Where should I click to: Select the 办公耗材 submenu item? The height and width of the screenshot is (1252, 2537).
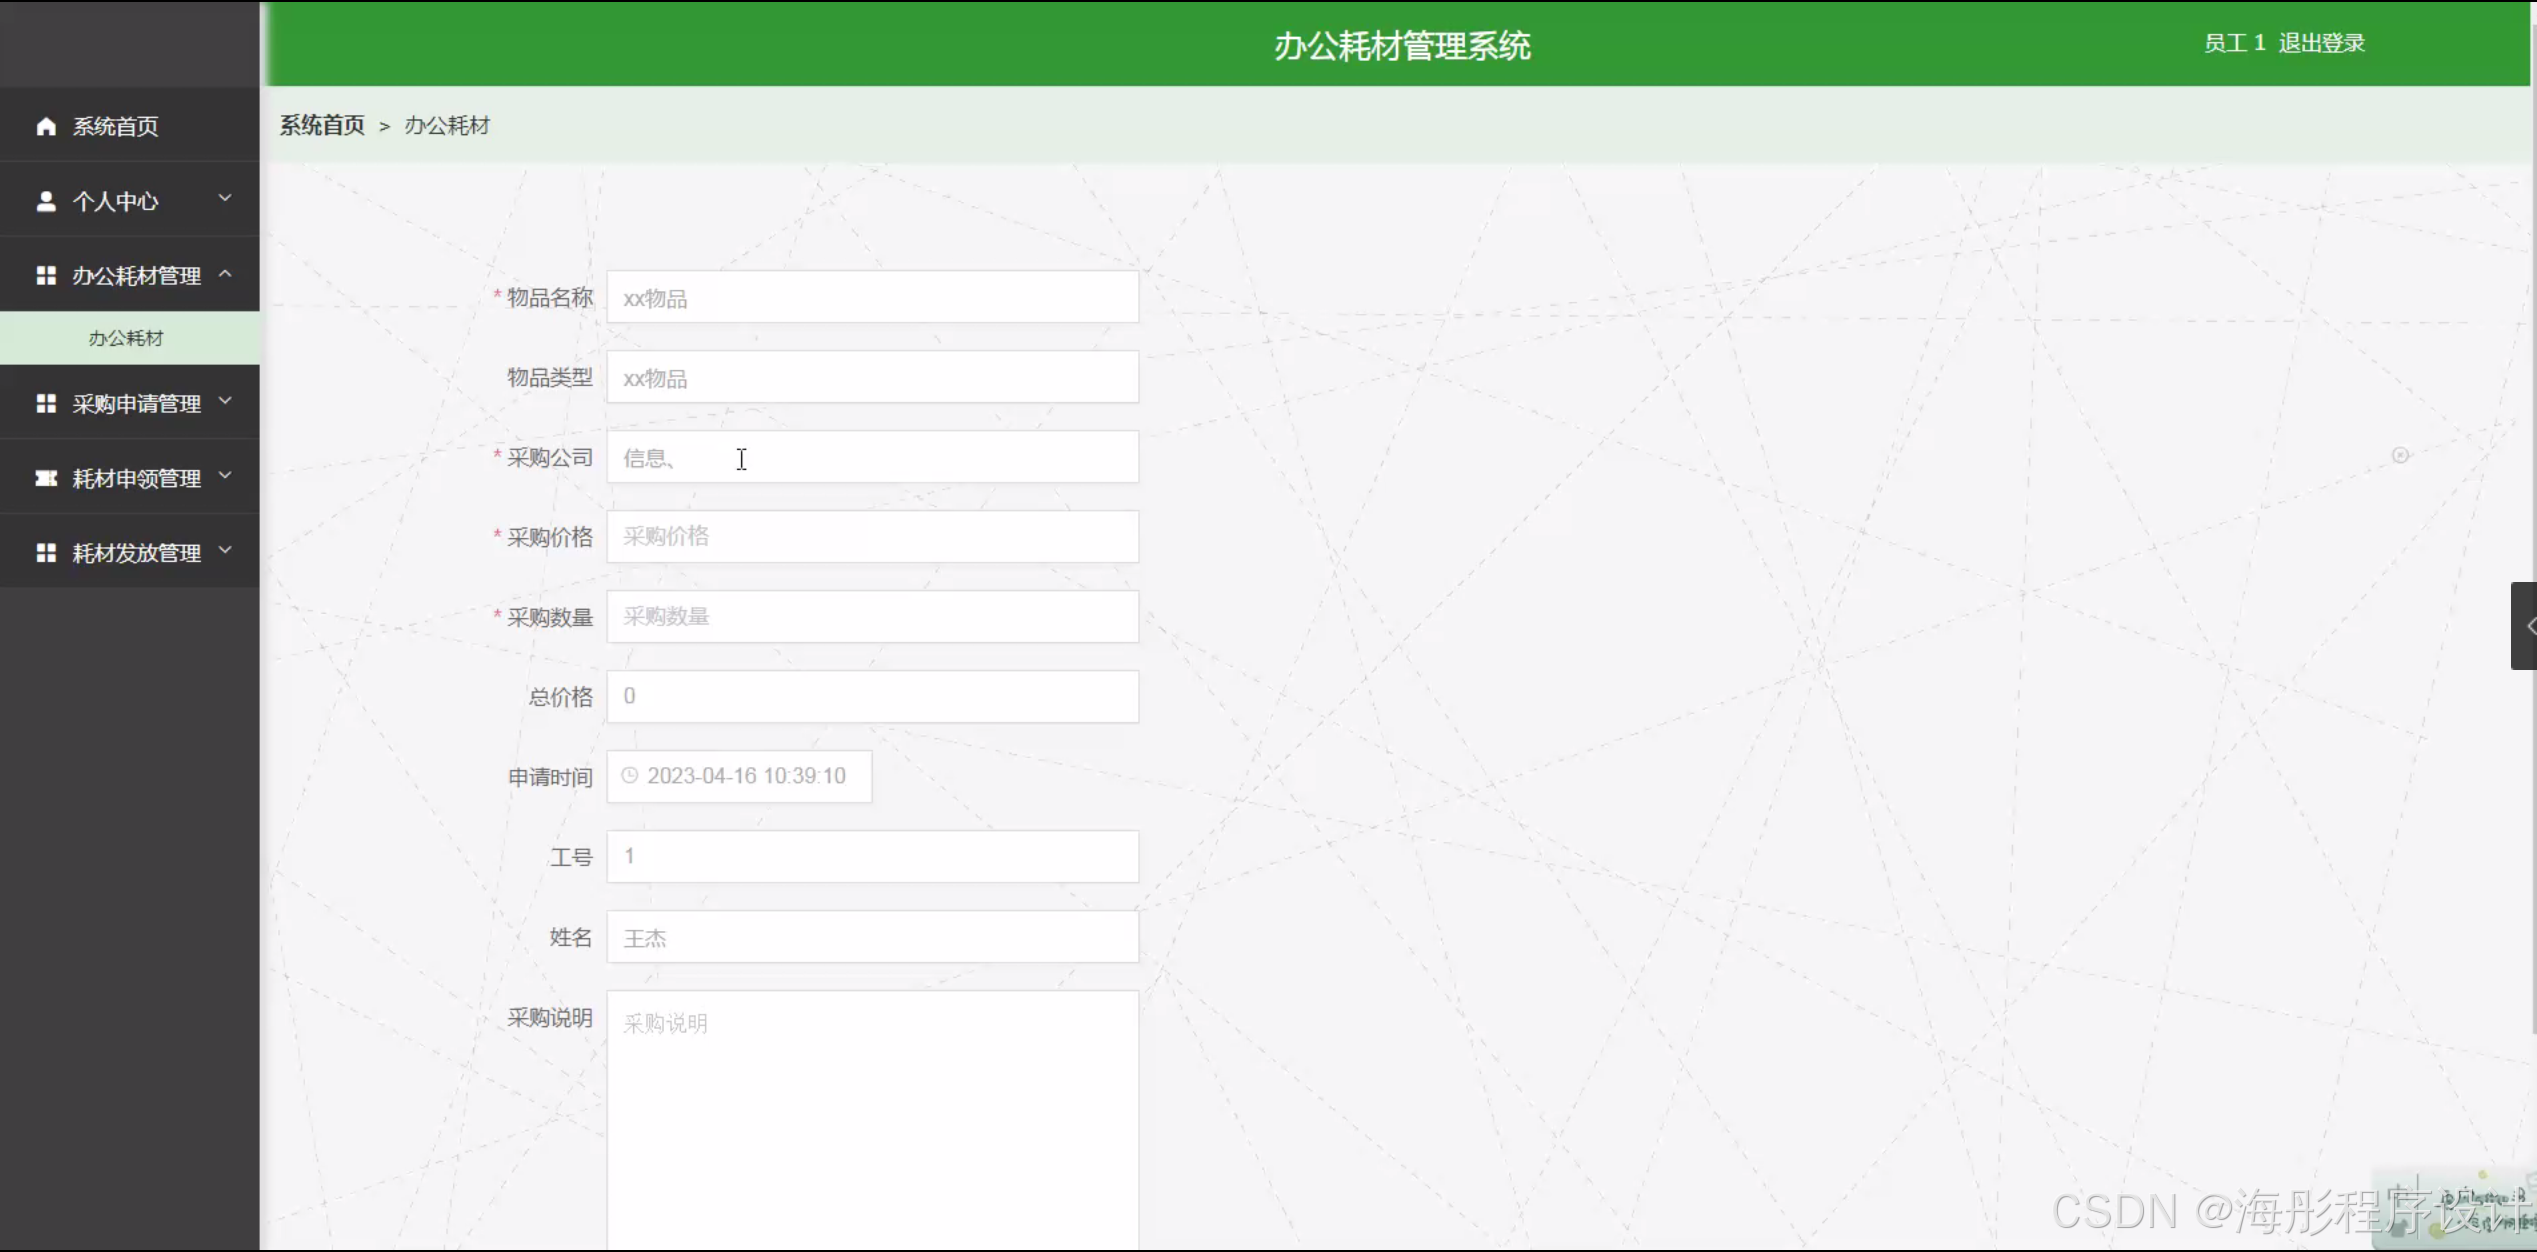tap(126, 338)
